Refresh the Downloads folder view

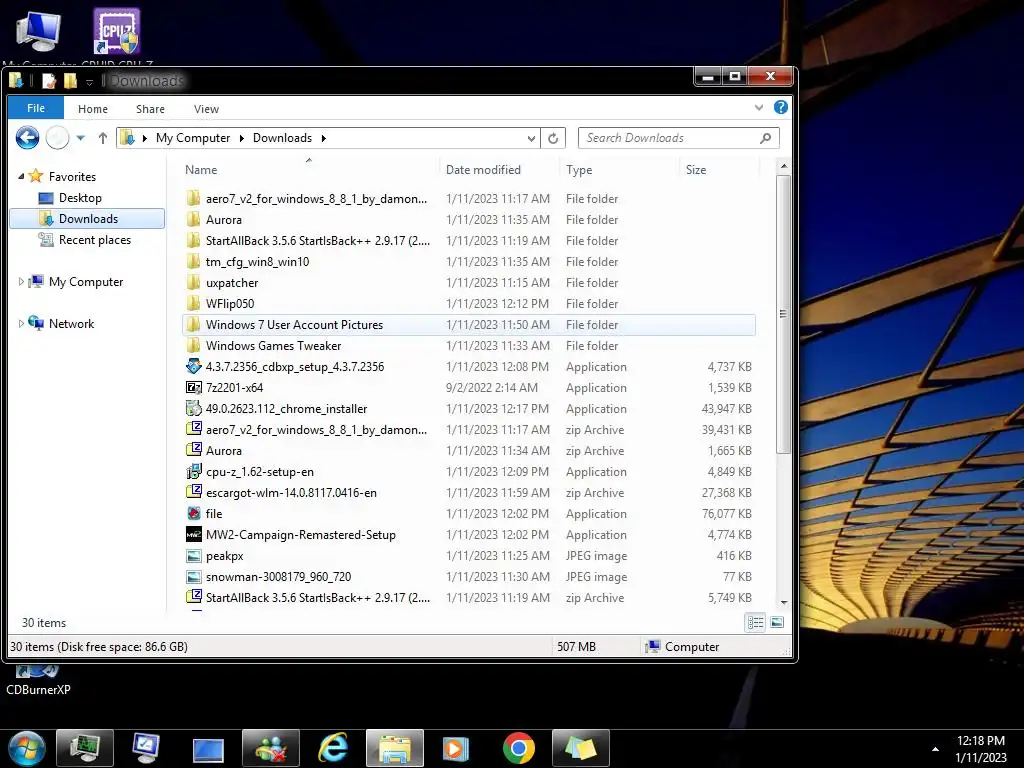[x=553, y=138]
